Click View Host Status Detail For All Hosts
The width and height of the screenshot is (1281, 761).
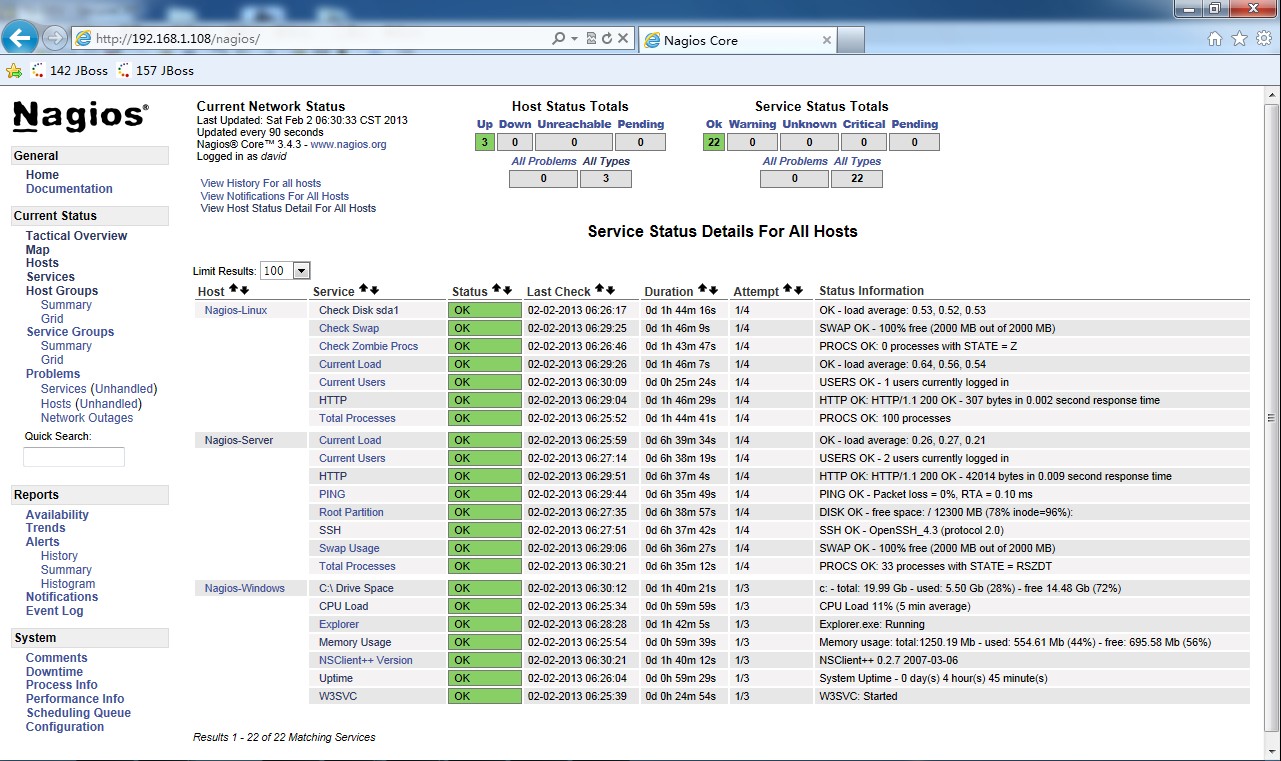coord(288,209)
